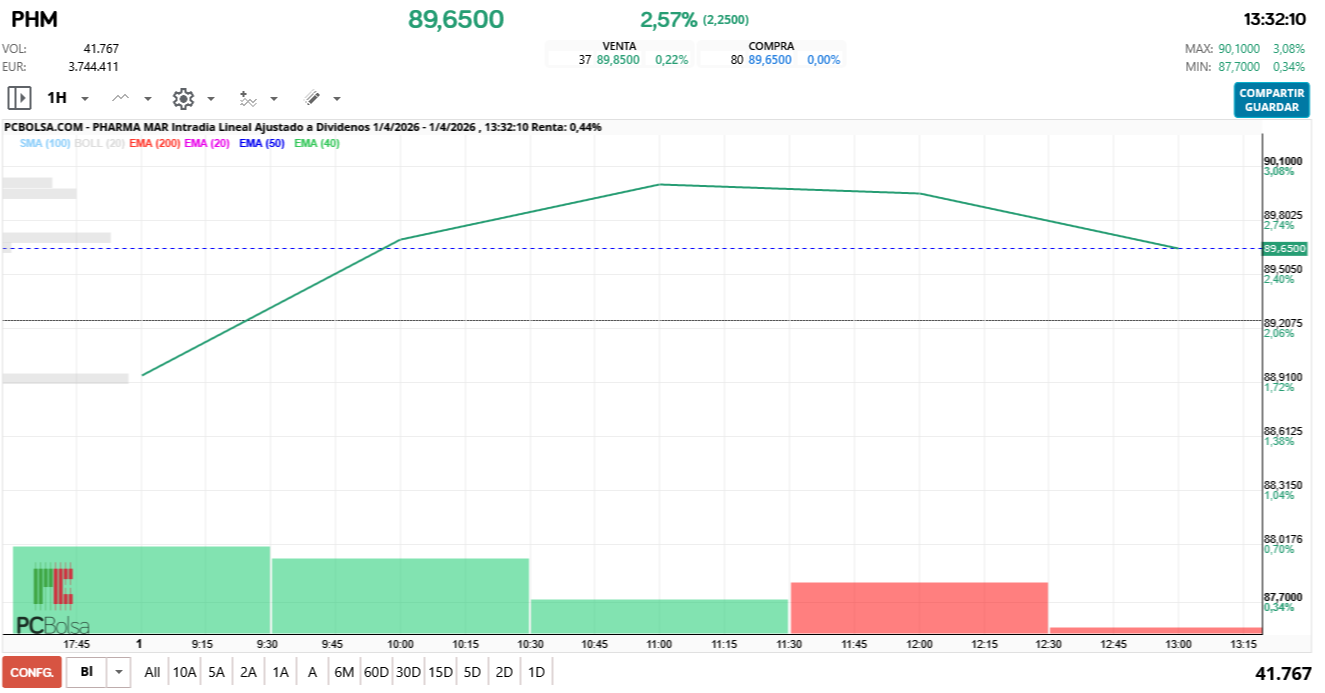1325x693 pixels.
Task: Toggle the side panel icon
Action: point(19,98)
